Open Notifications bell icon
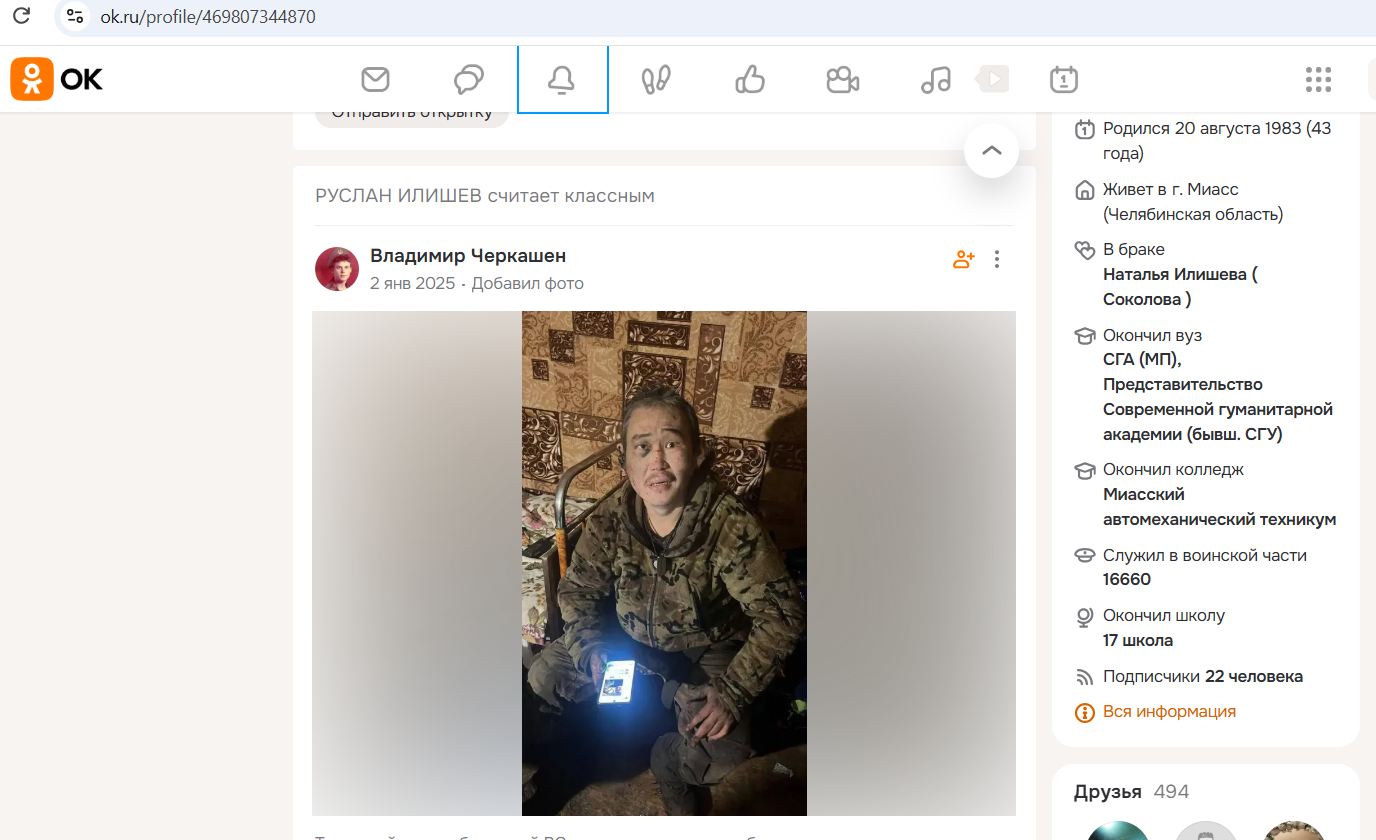 (x=562, y=79)
